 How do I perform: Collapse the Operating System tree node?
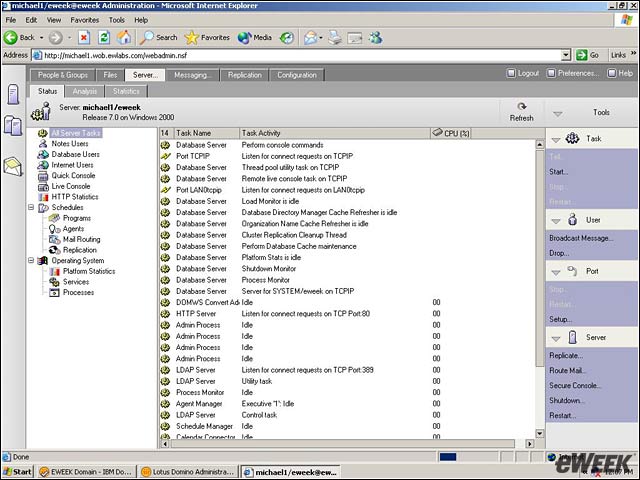tap(31, 260)
